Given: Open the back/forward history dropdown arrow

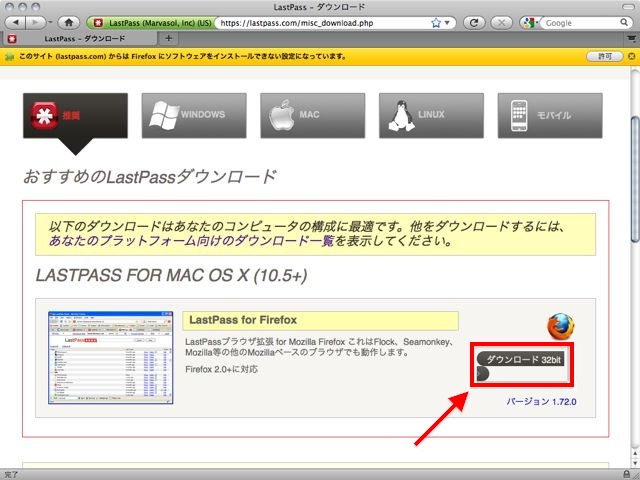Looking at the screenshot, I should tap(50, 22).
